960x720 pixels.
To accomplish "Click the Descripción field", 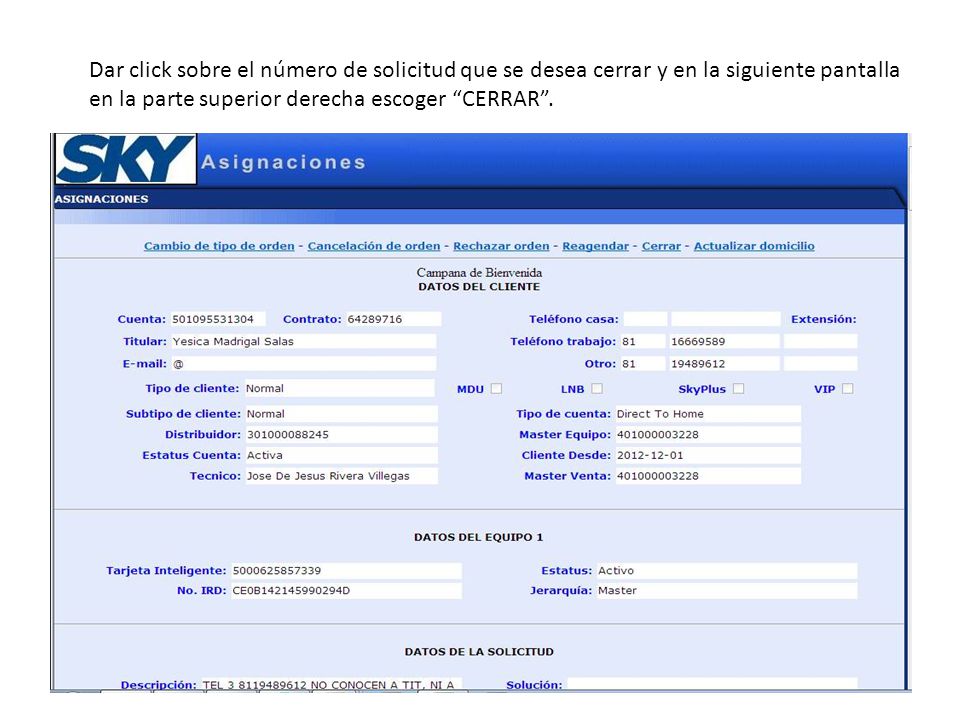I will point(331,684).
